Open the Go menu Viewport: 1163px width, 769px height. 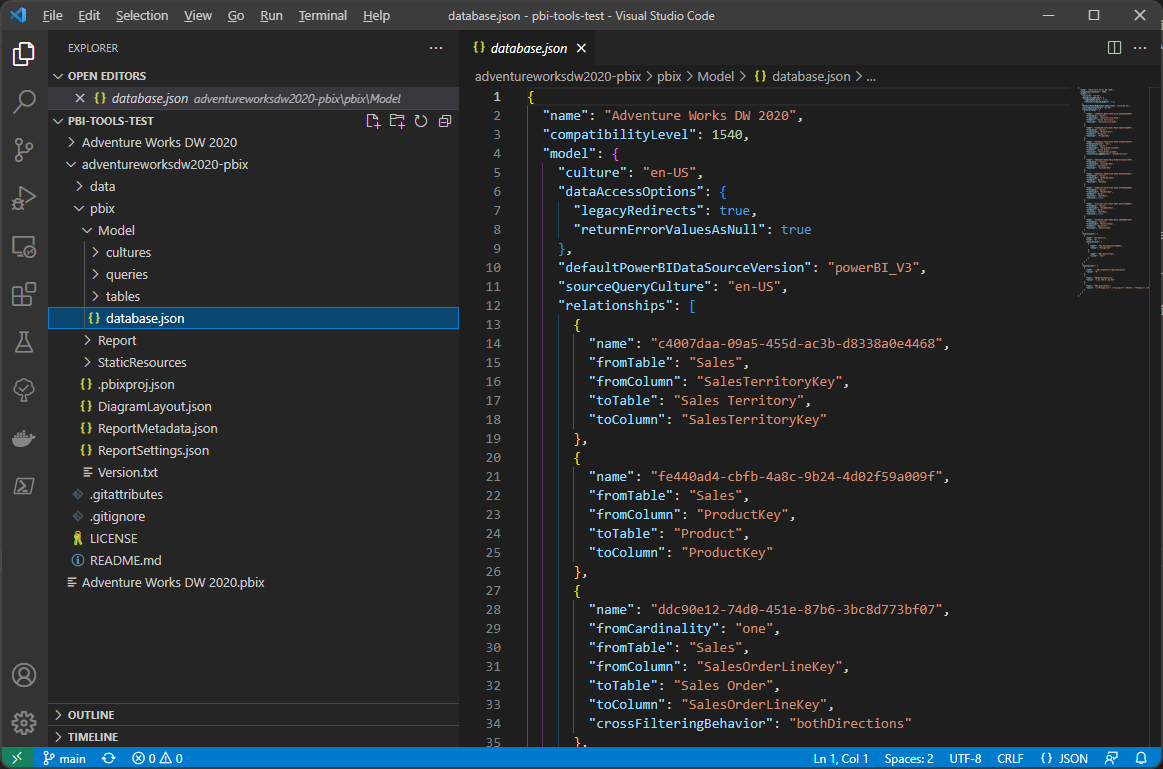236,16
